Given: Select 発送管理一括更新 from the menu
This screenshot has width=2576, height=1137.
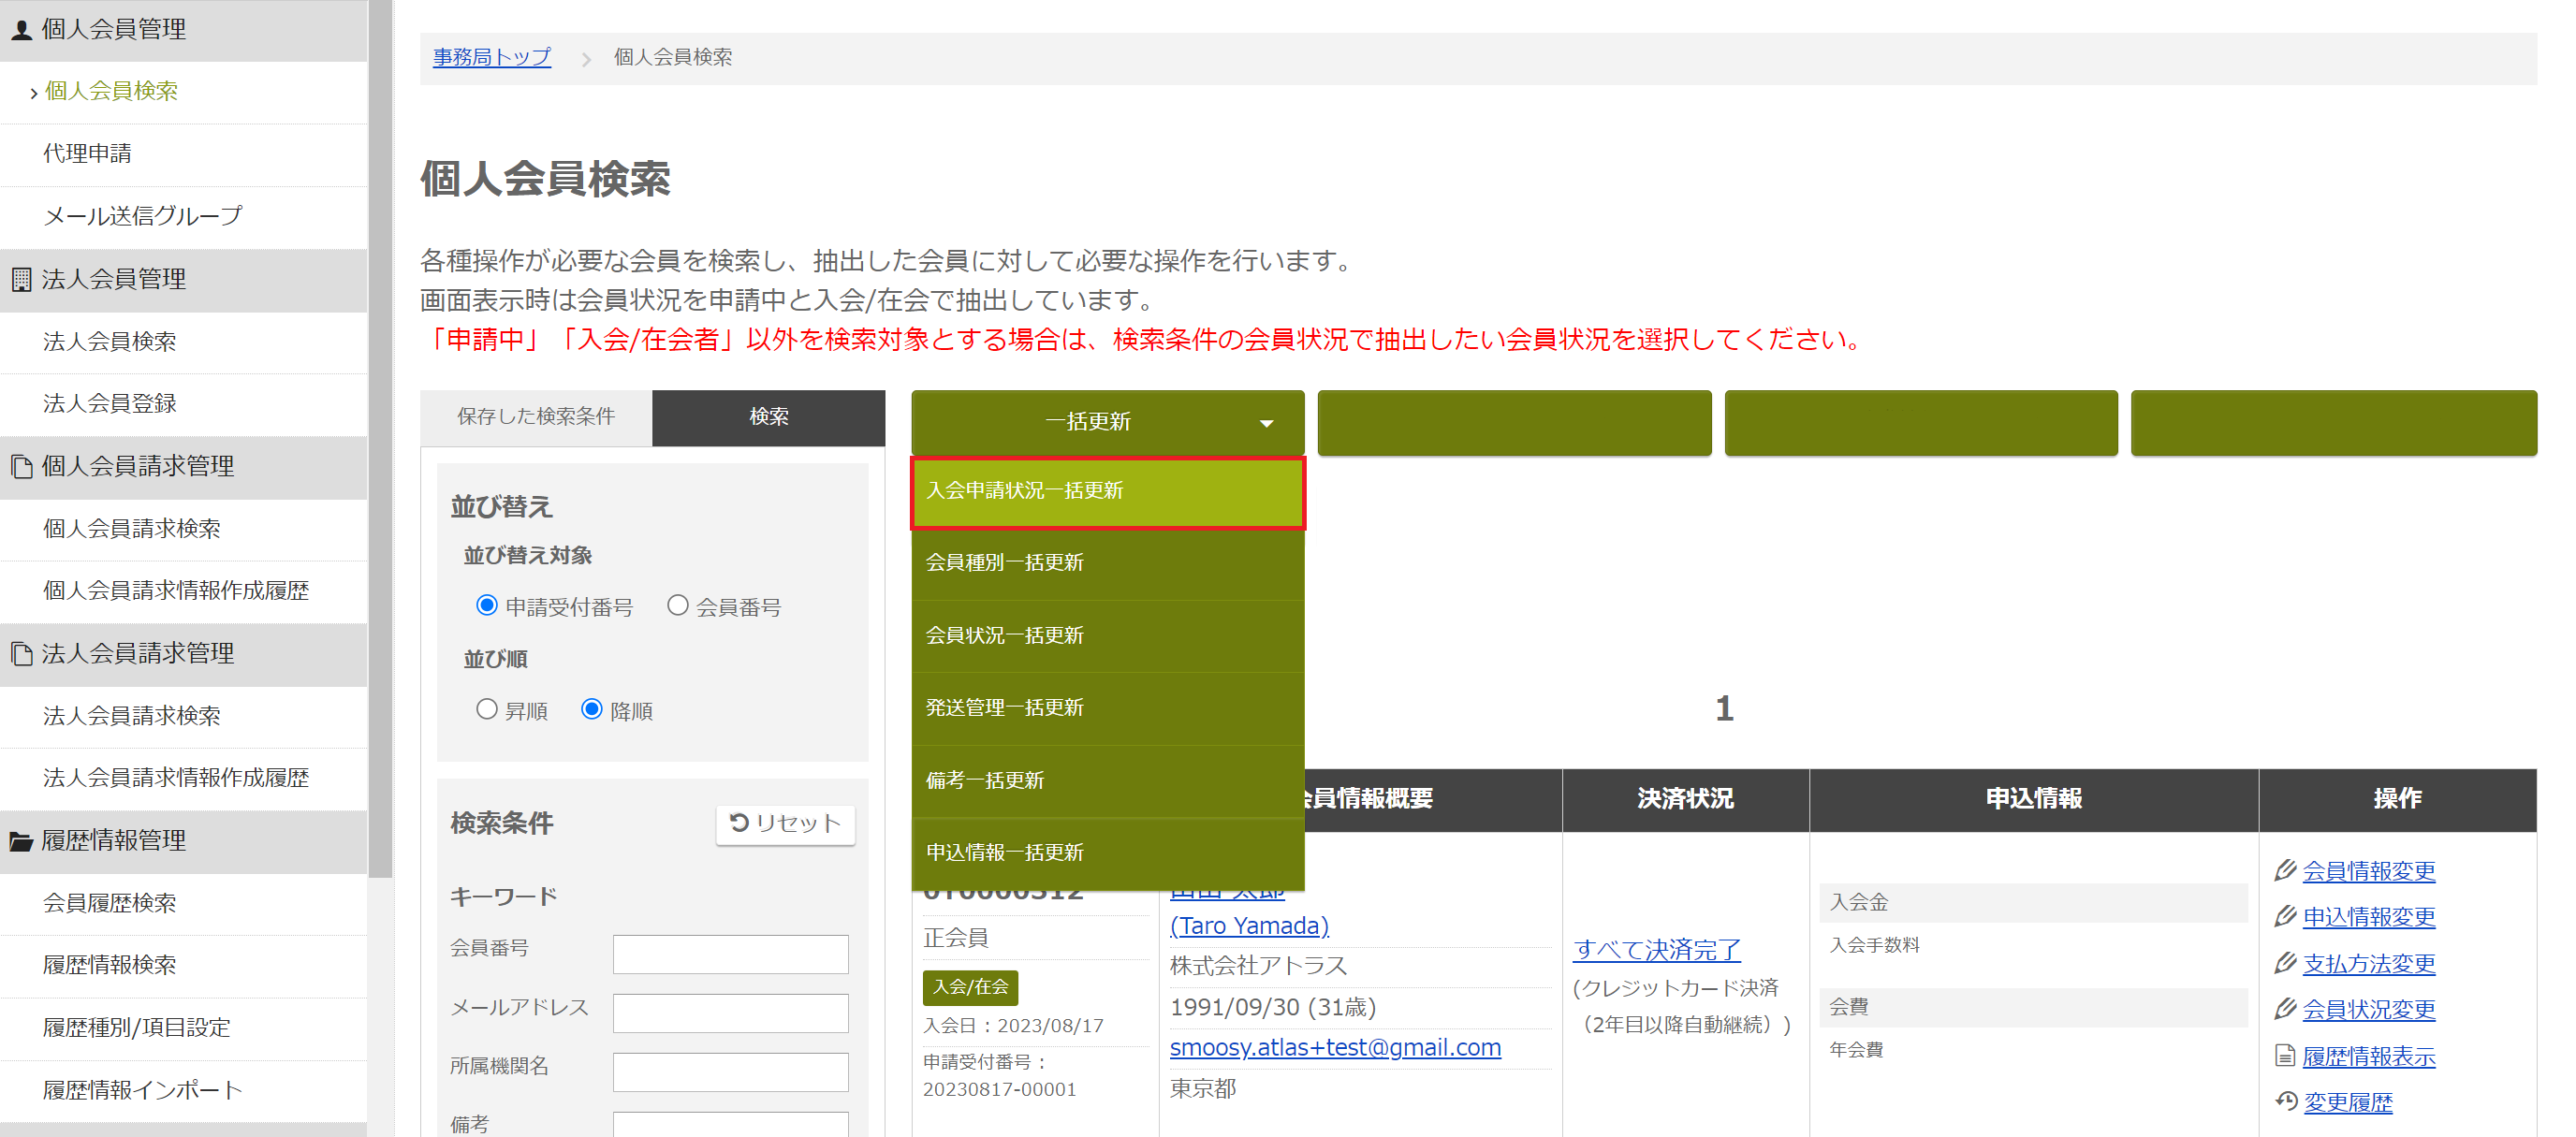Looking at the screenshot, I should tap(1108, 708).
